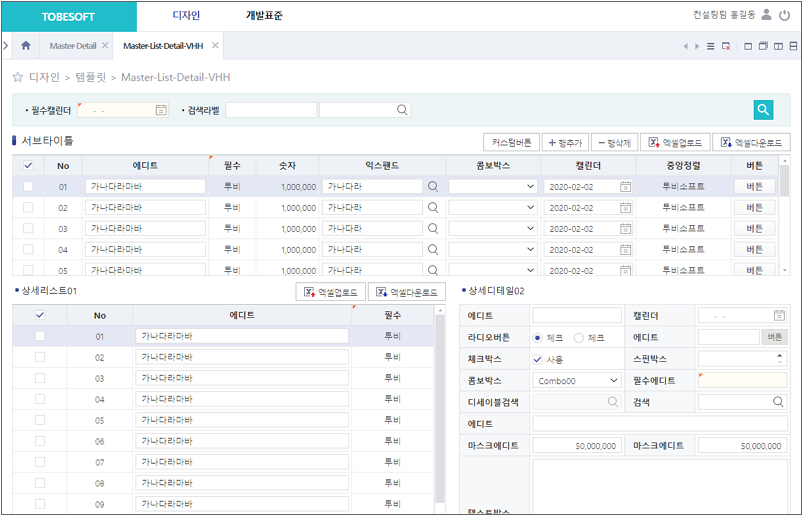Click the 행추가 button

(565, 143)
